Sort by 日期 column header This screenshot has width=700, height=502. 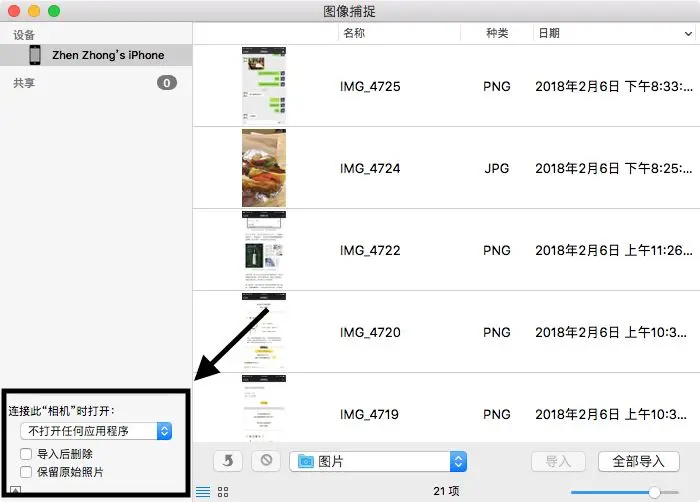pyautogui.click(x=549, y=33)
